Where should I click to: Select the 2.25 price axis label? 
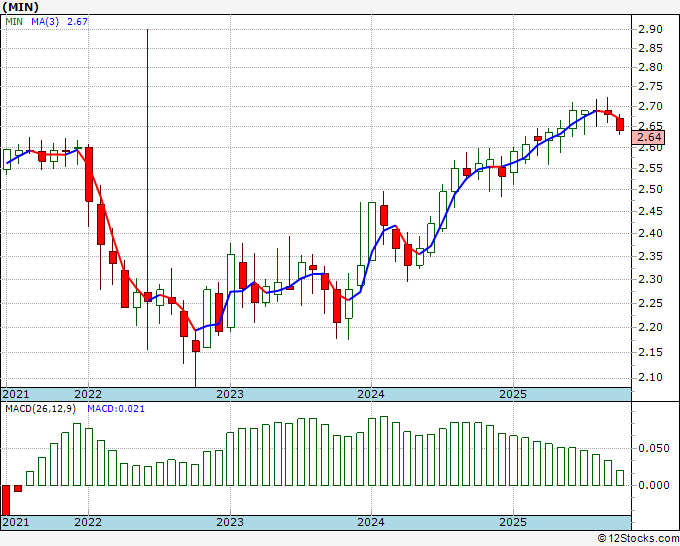(x=650, y=303)
